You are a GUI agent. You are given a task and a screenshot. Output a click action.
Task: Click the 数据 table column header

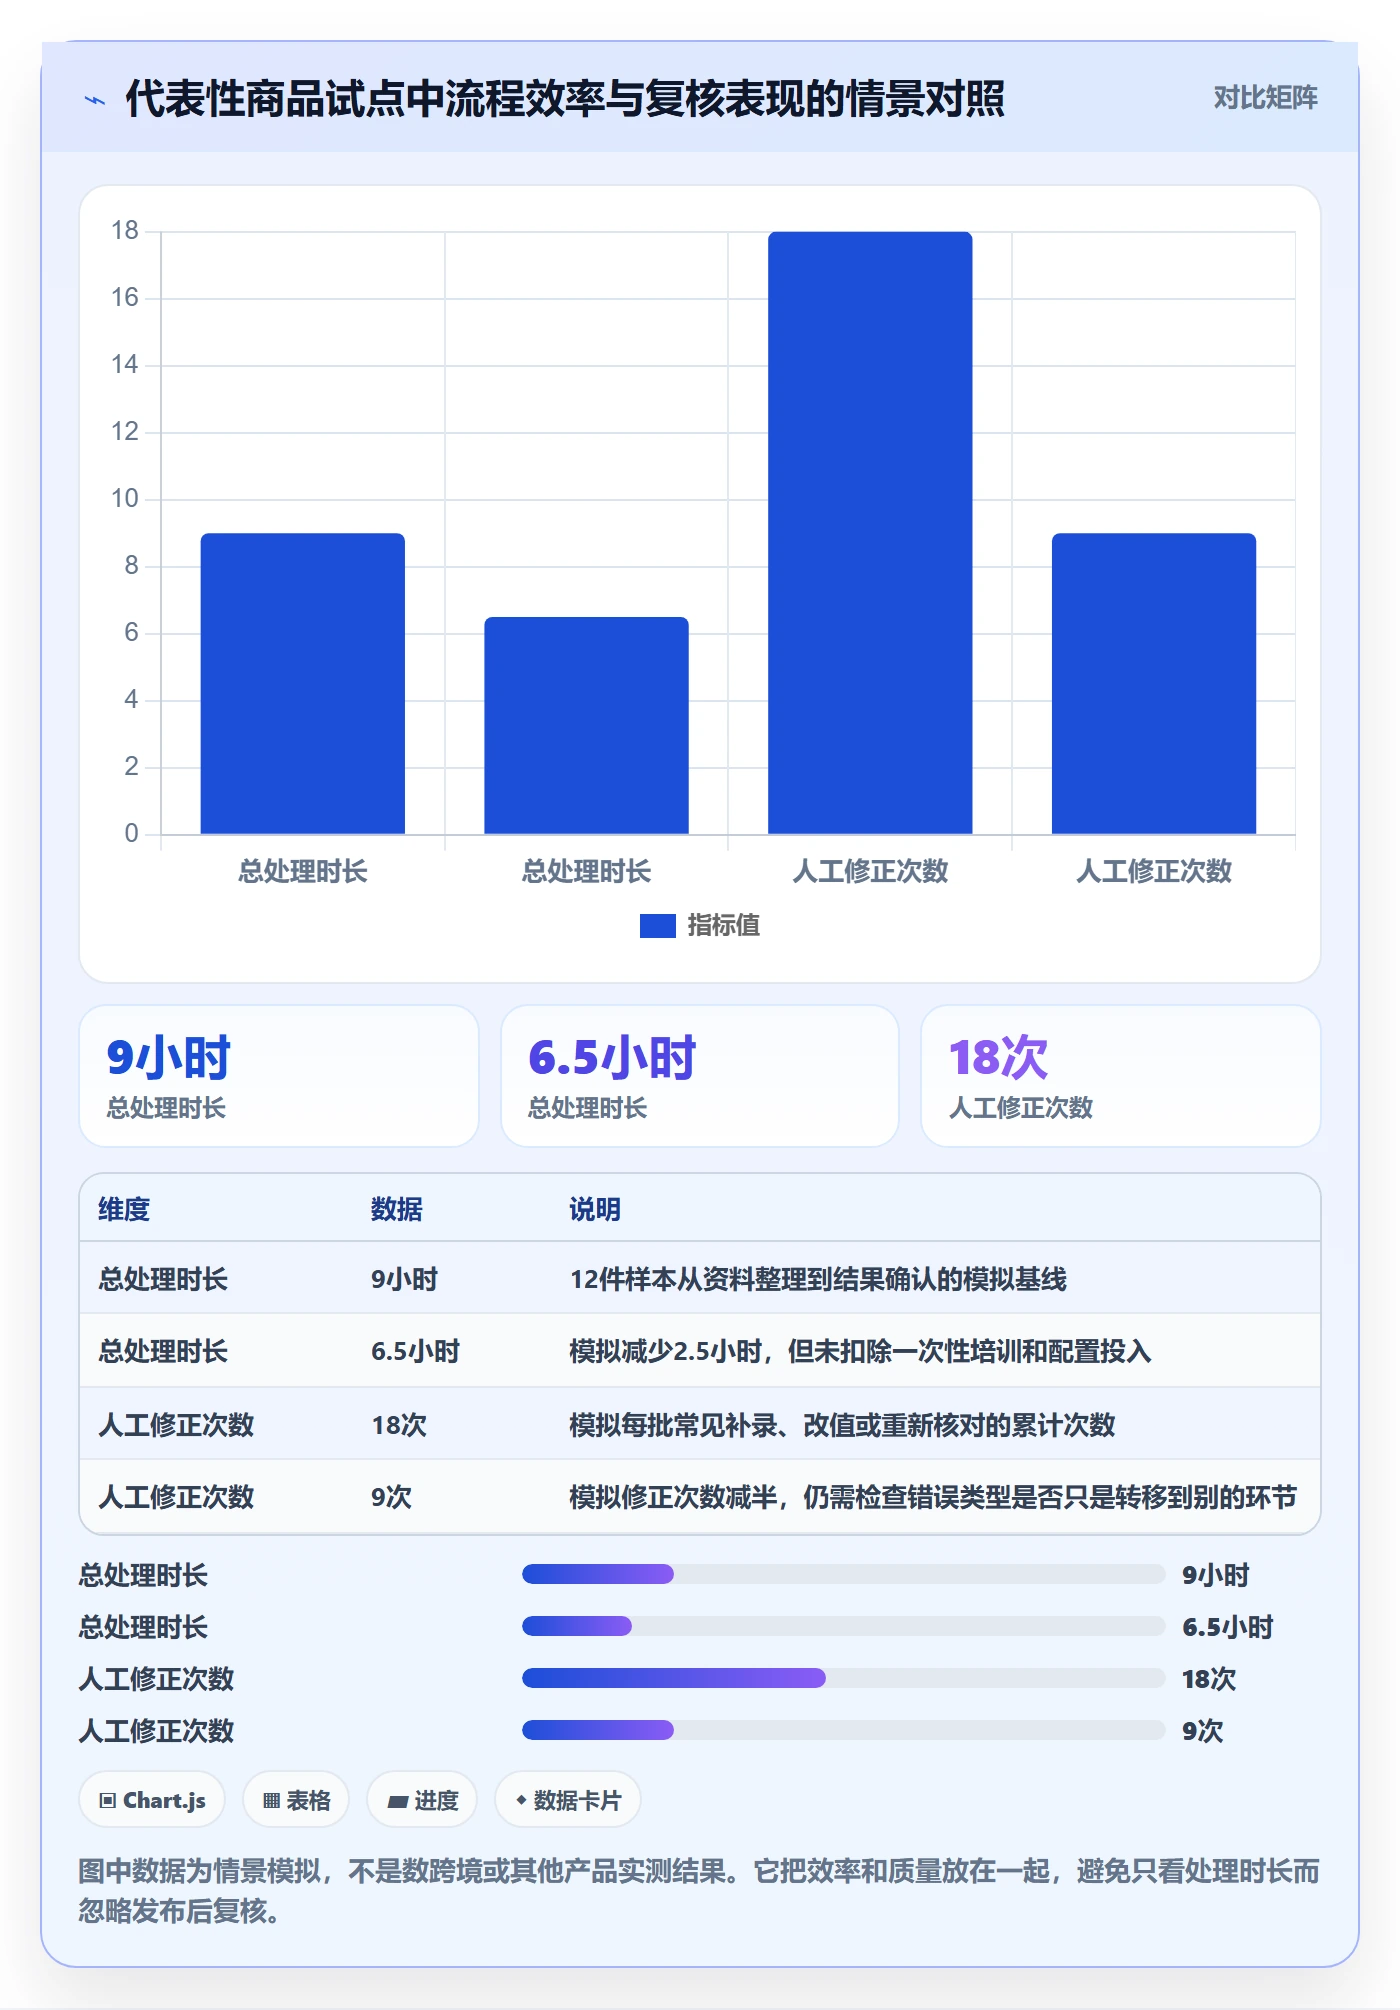point(397,1209)
